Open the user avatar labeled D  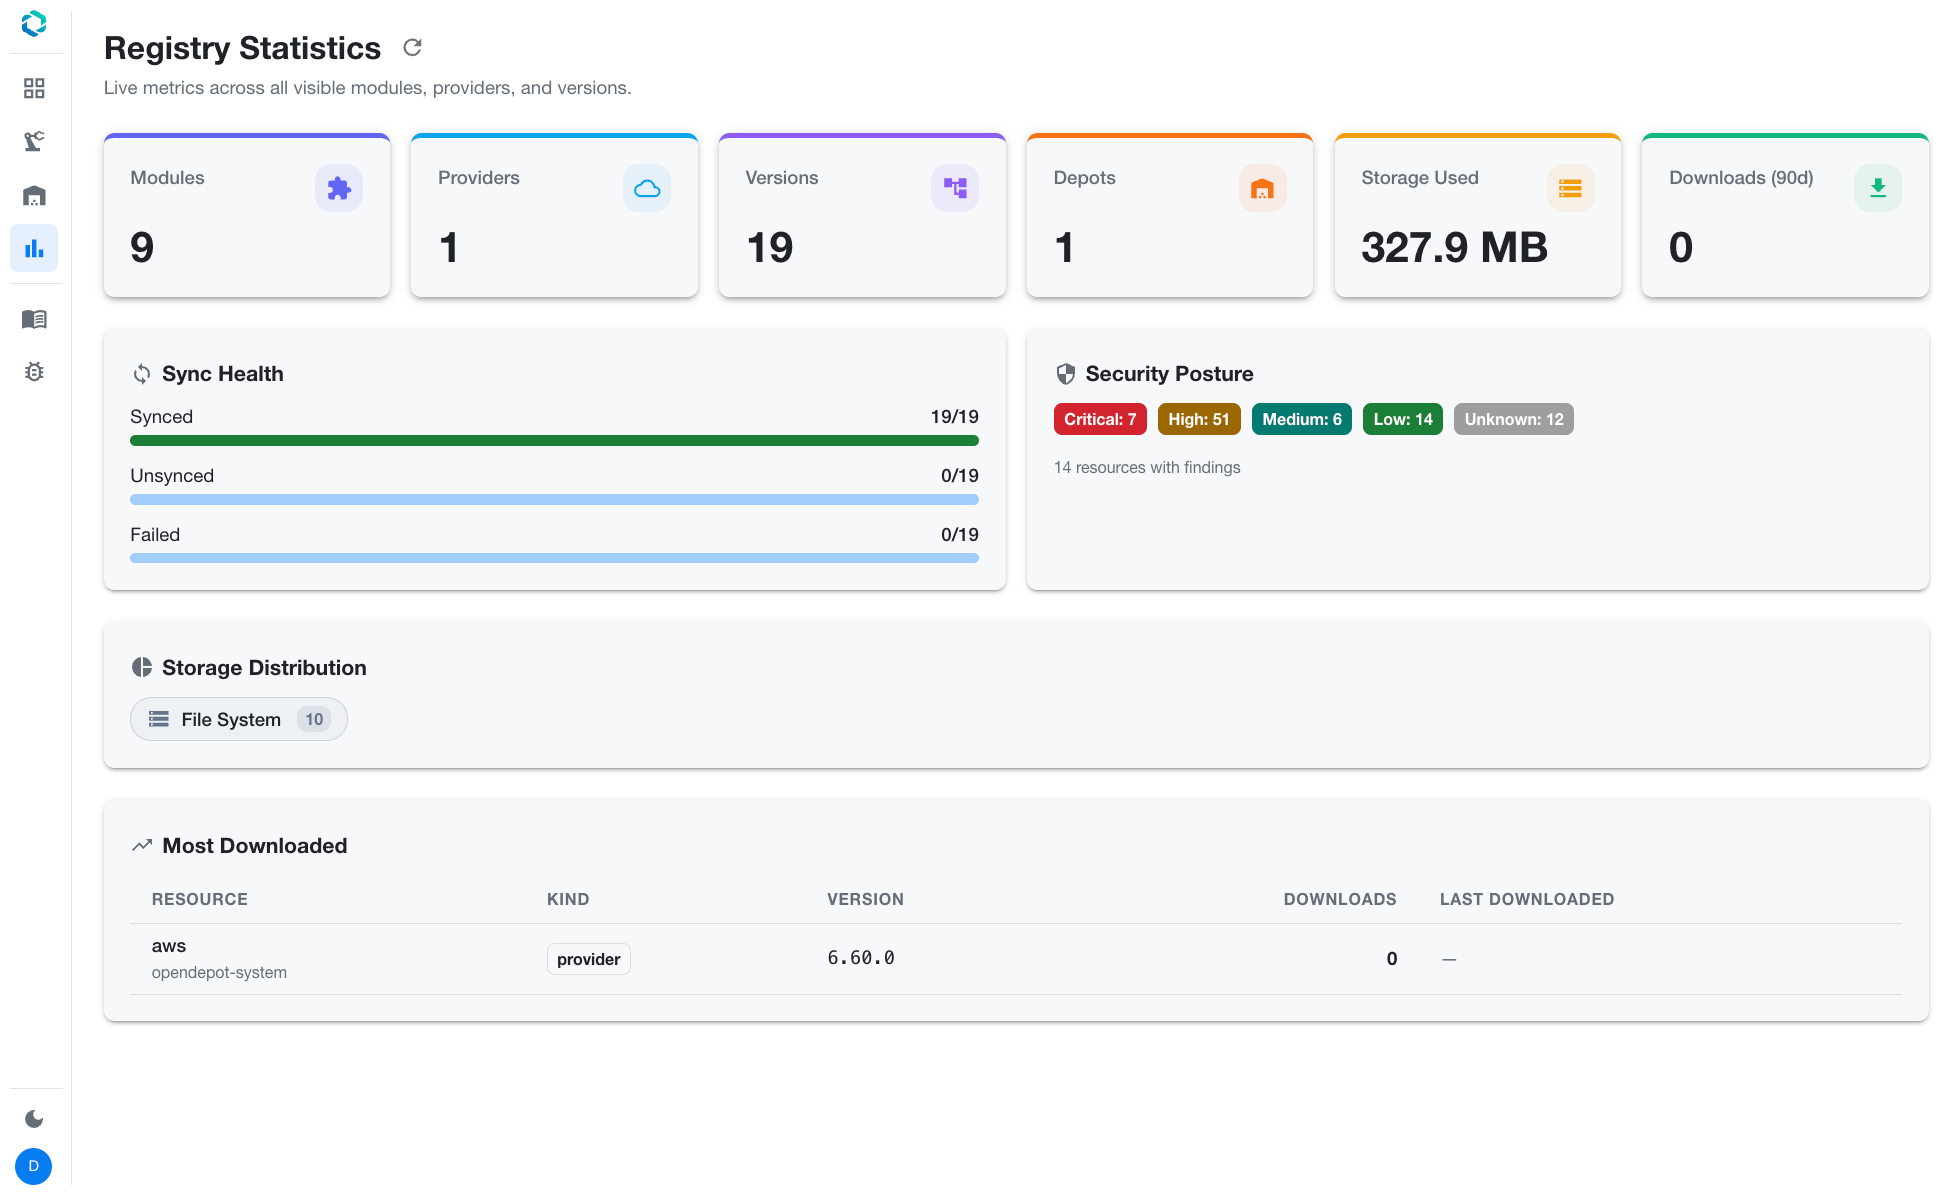point(34,1166)
